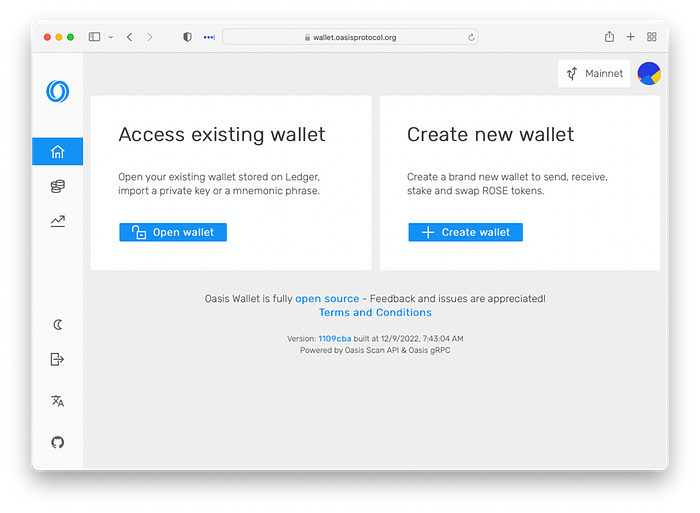
Task: Open the Home page from the sidebar
Action: pyautogui.click(x=58, y=151)
